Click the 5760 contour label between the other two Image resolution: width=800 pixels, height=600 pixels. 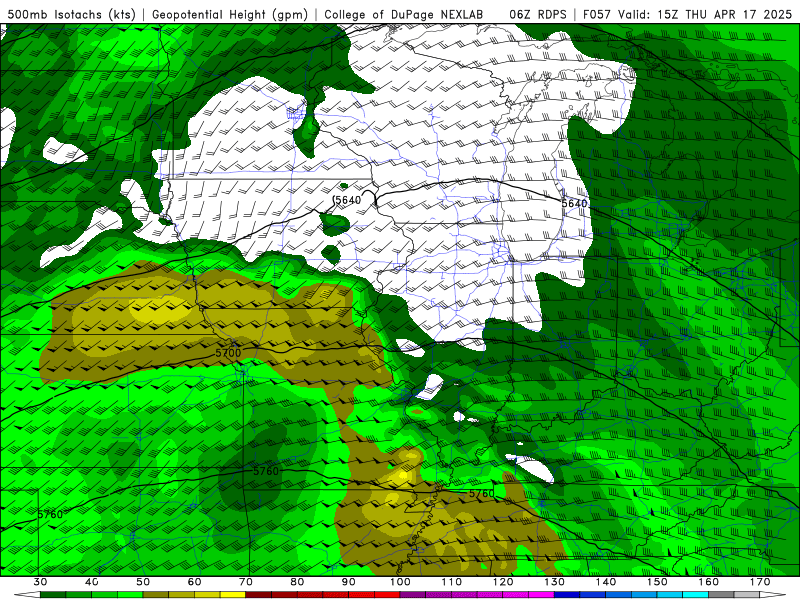pyautogui.click(x=266, y=471)
